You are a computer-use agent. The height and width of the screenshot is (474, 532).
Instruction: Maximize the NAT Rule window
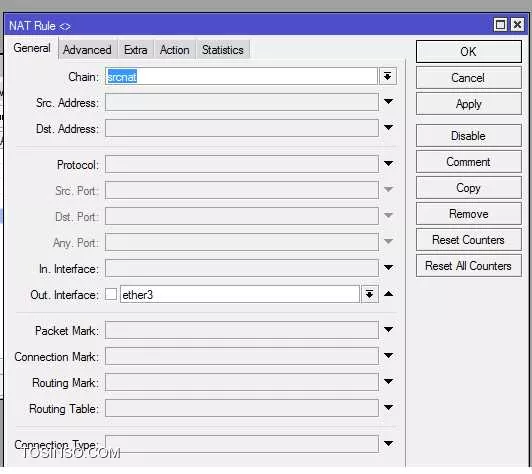point(500,25)
